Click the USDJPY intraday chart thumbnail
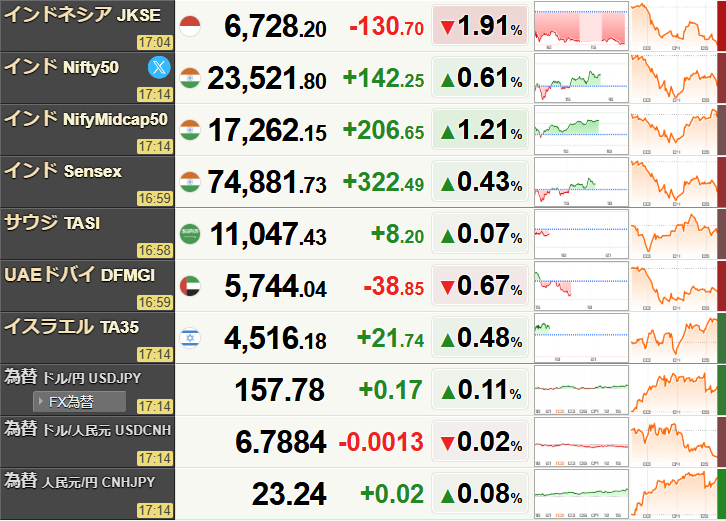 (581, 390)
